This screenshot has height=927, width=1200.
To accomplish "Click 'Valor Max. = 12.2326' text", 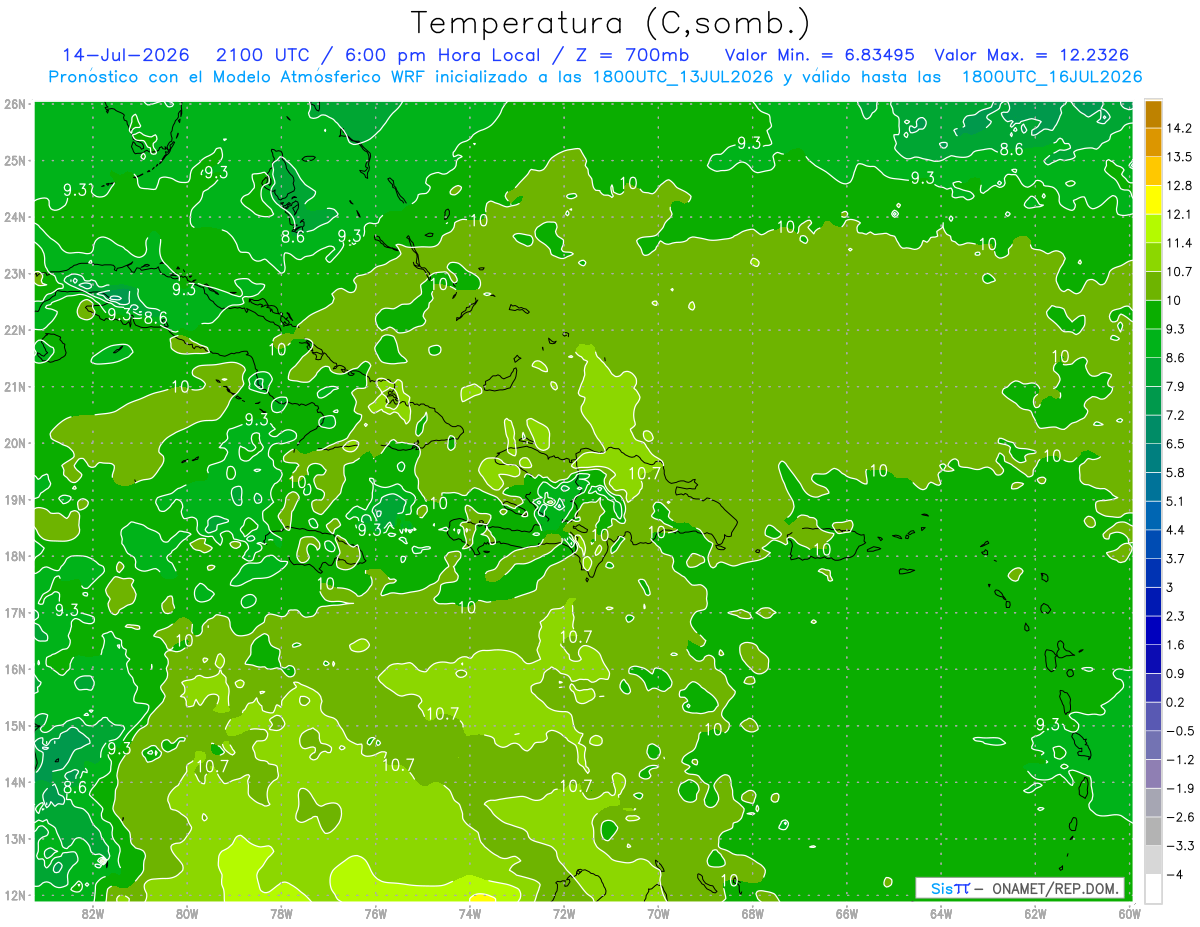I will [1031, 55].
